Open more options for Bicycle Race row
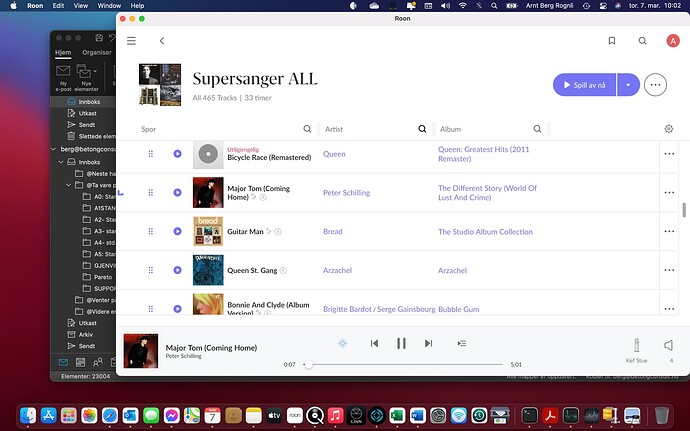Viewport: 690px width, 431px height. (669, 154)
